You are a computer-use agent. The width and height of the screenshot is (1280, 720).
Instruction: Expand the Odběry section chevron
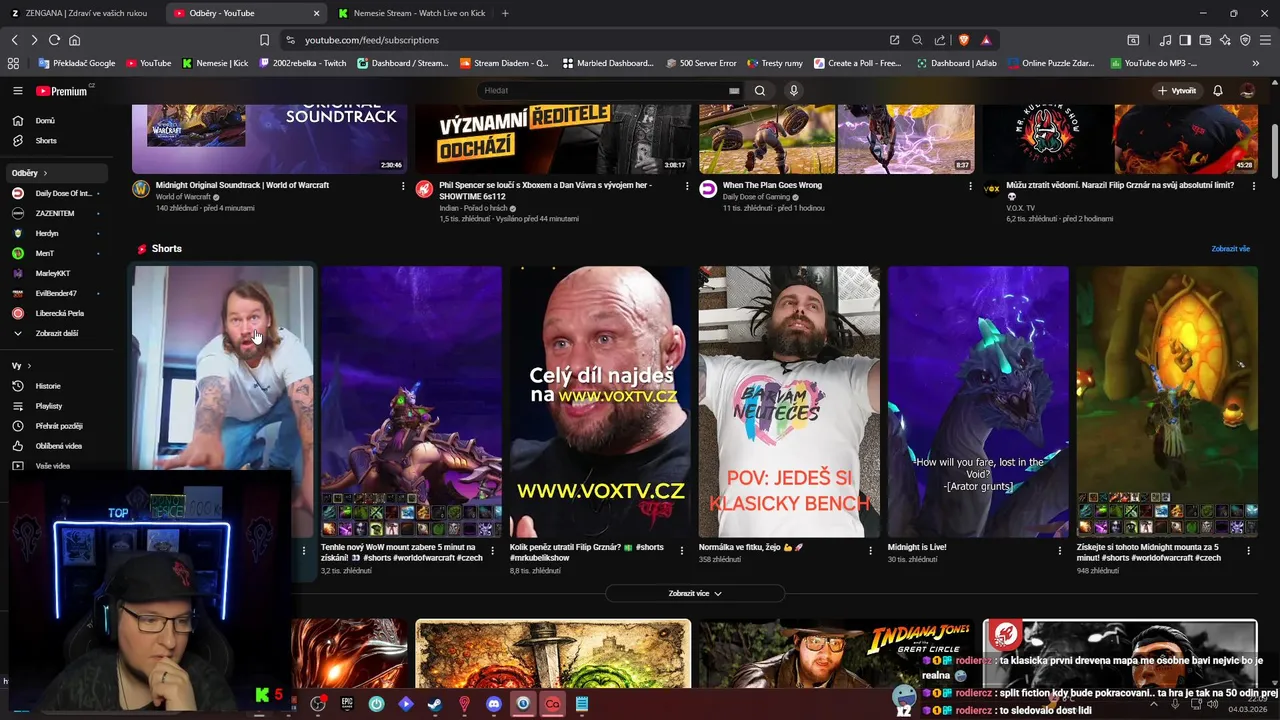coord(45,173)
